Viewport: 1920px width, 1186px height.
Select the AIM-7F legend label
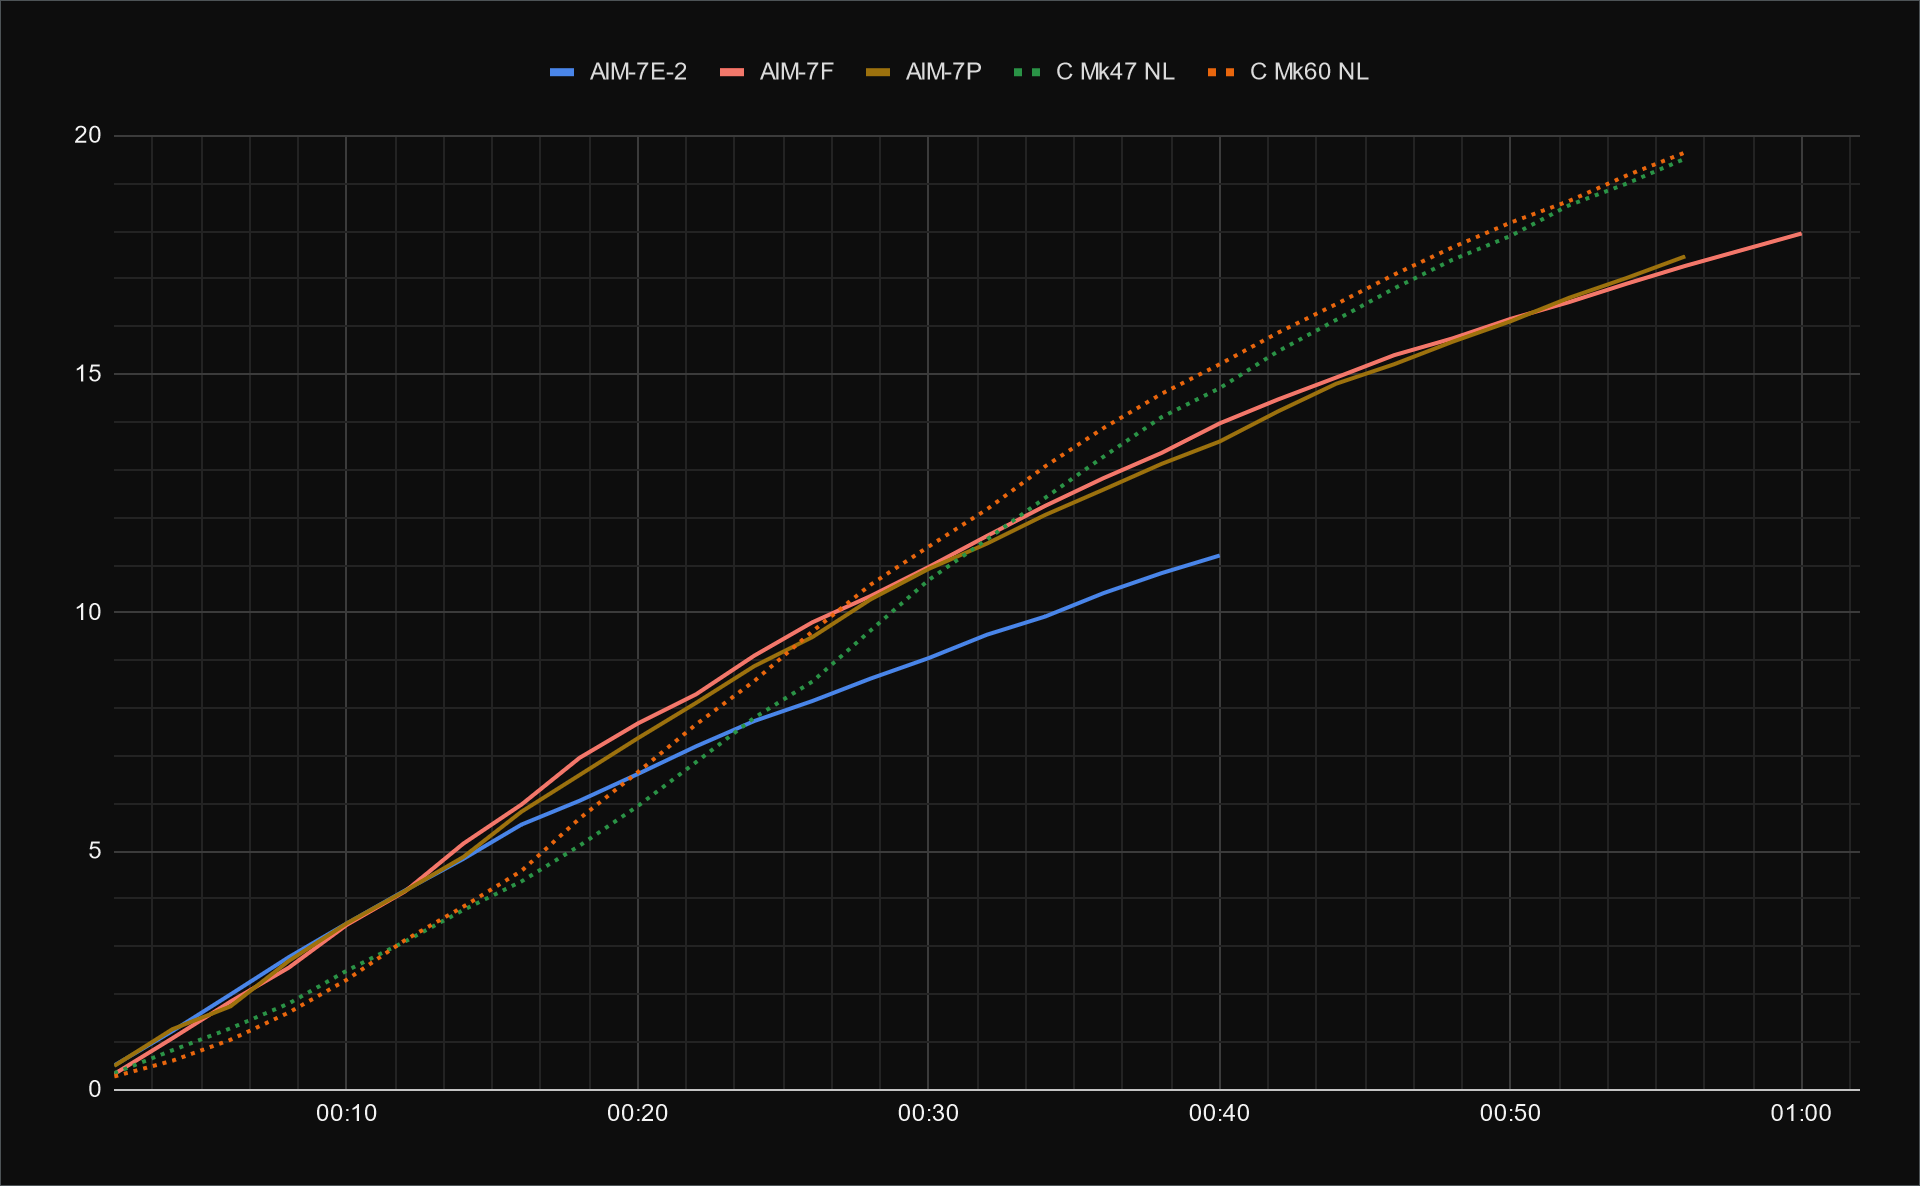coord(796,72)
